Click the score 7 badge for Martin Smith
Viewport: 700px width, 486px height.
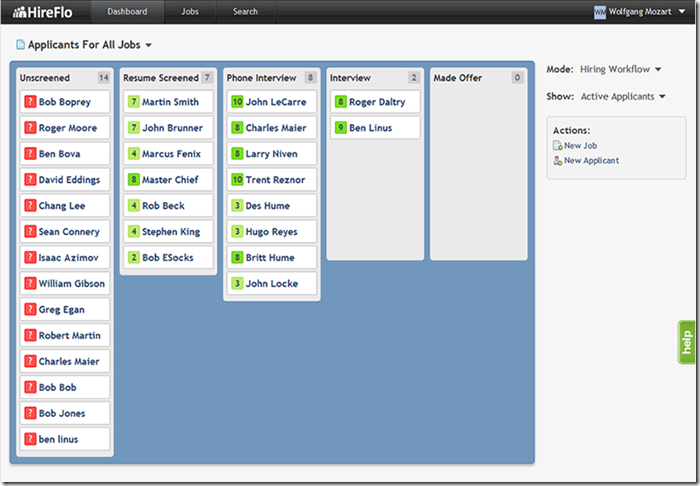tap(133, 102)
